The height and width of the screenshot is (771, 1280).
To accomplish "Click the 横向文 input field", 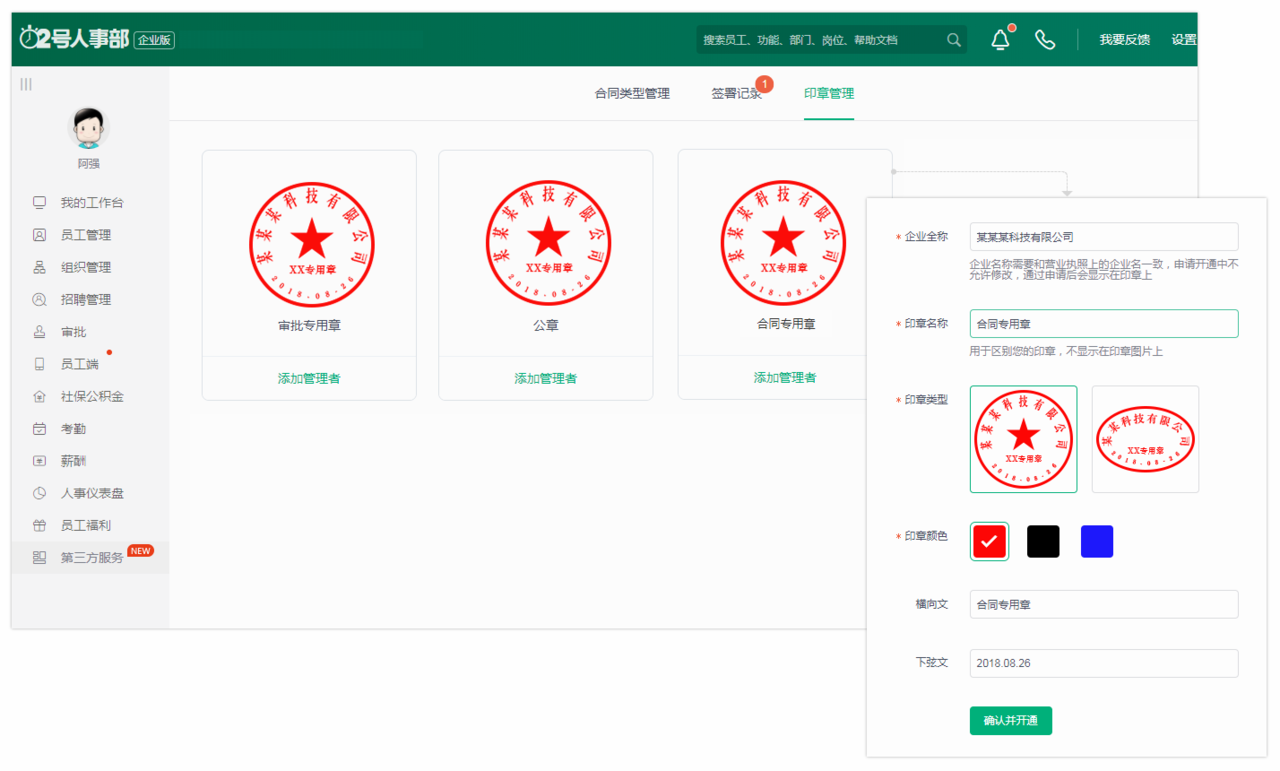I will pyautogui.click(x=1104, y=604).
